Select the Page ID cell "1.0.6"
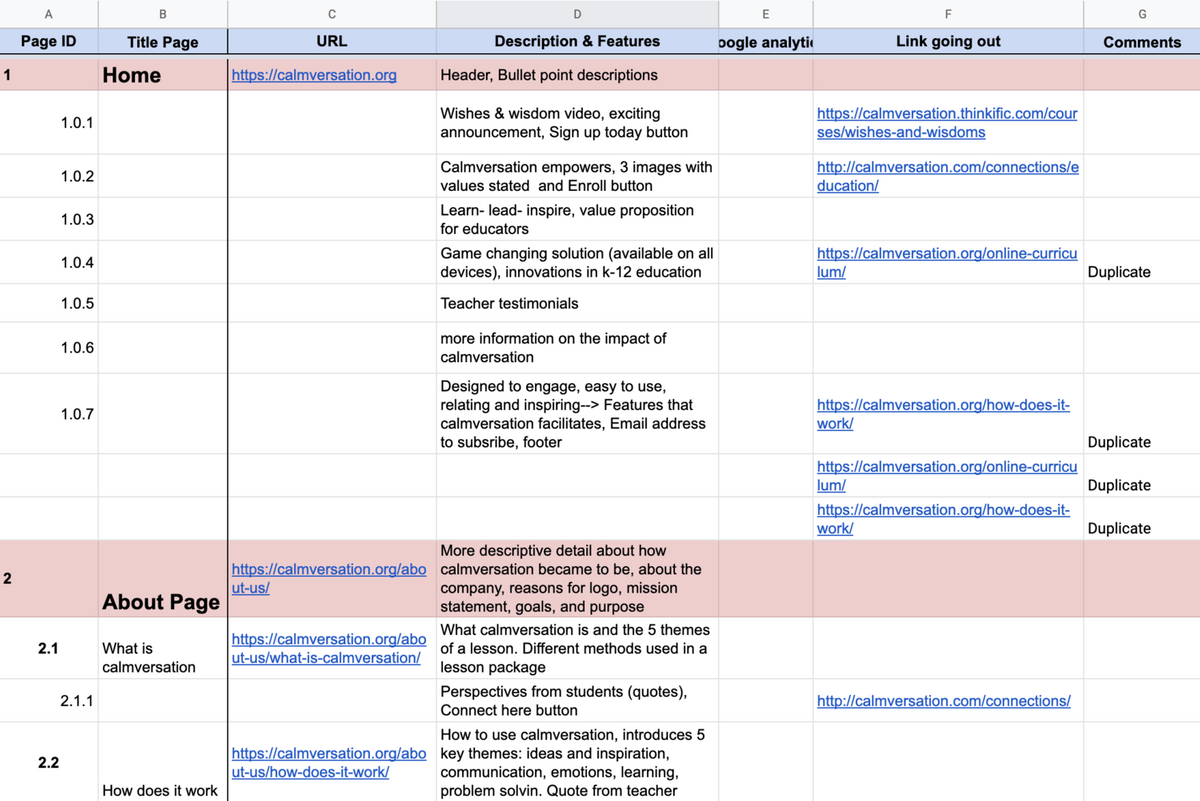1200x801 pixels. click(49, 348)
